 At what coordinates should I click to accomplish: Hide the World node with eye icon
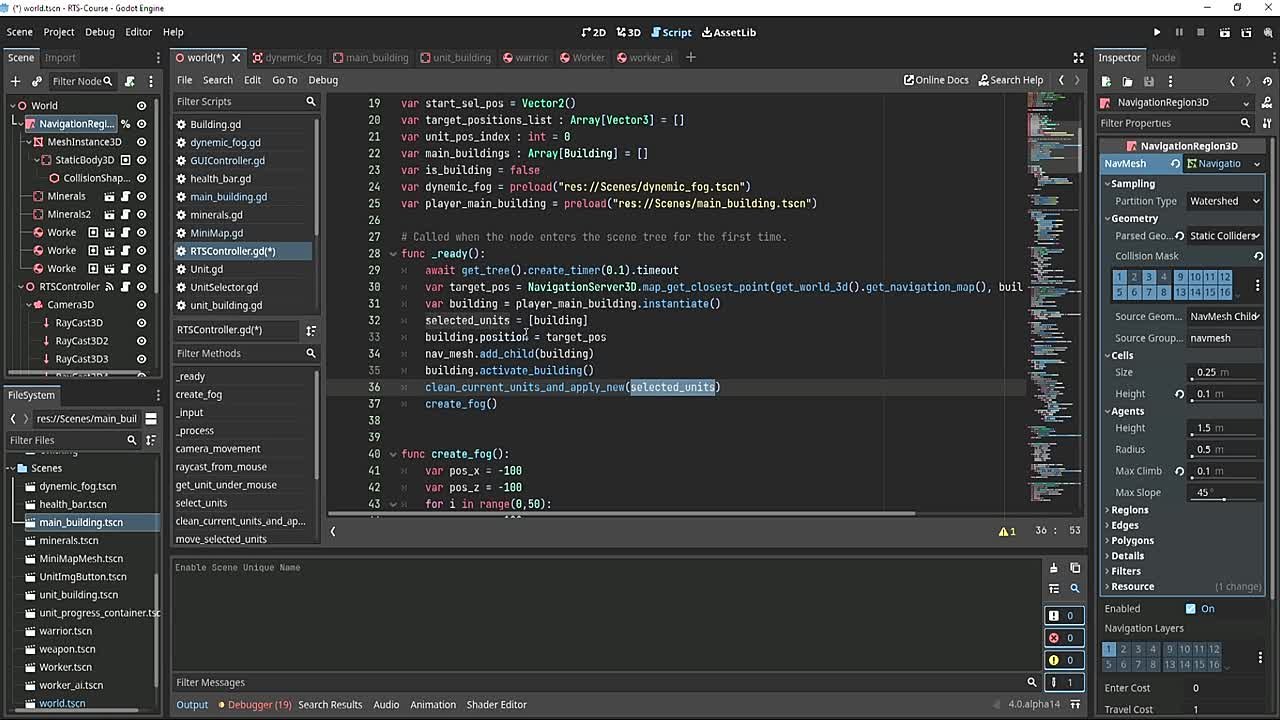point(141,106)
